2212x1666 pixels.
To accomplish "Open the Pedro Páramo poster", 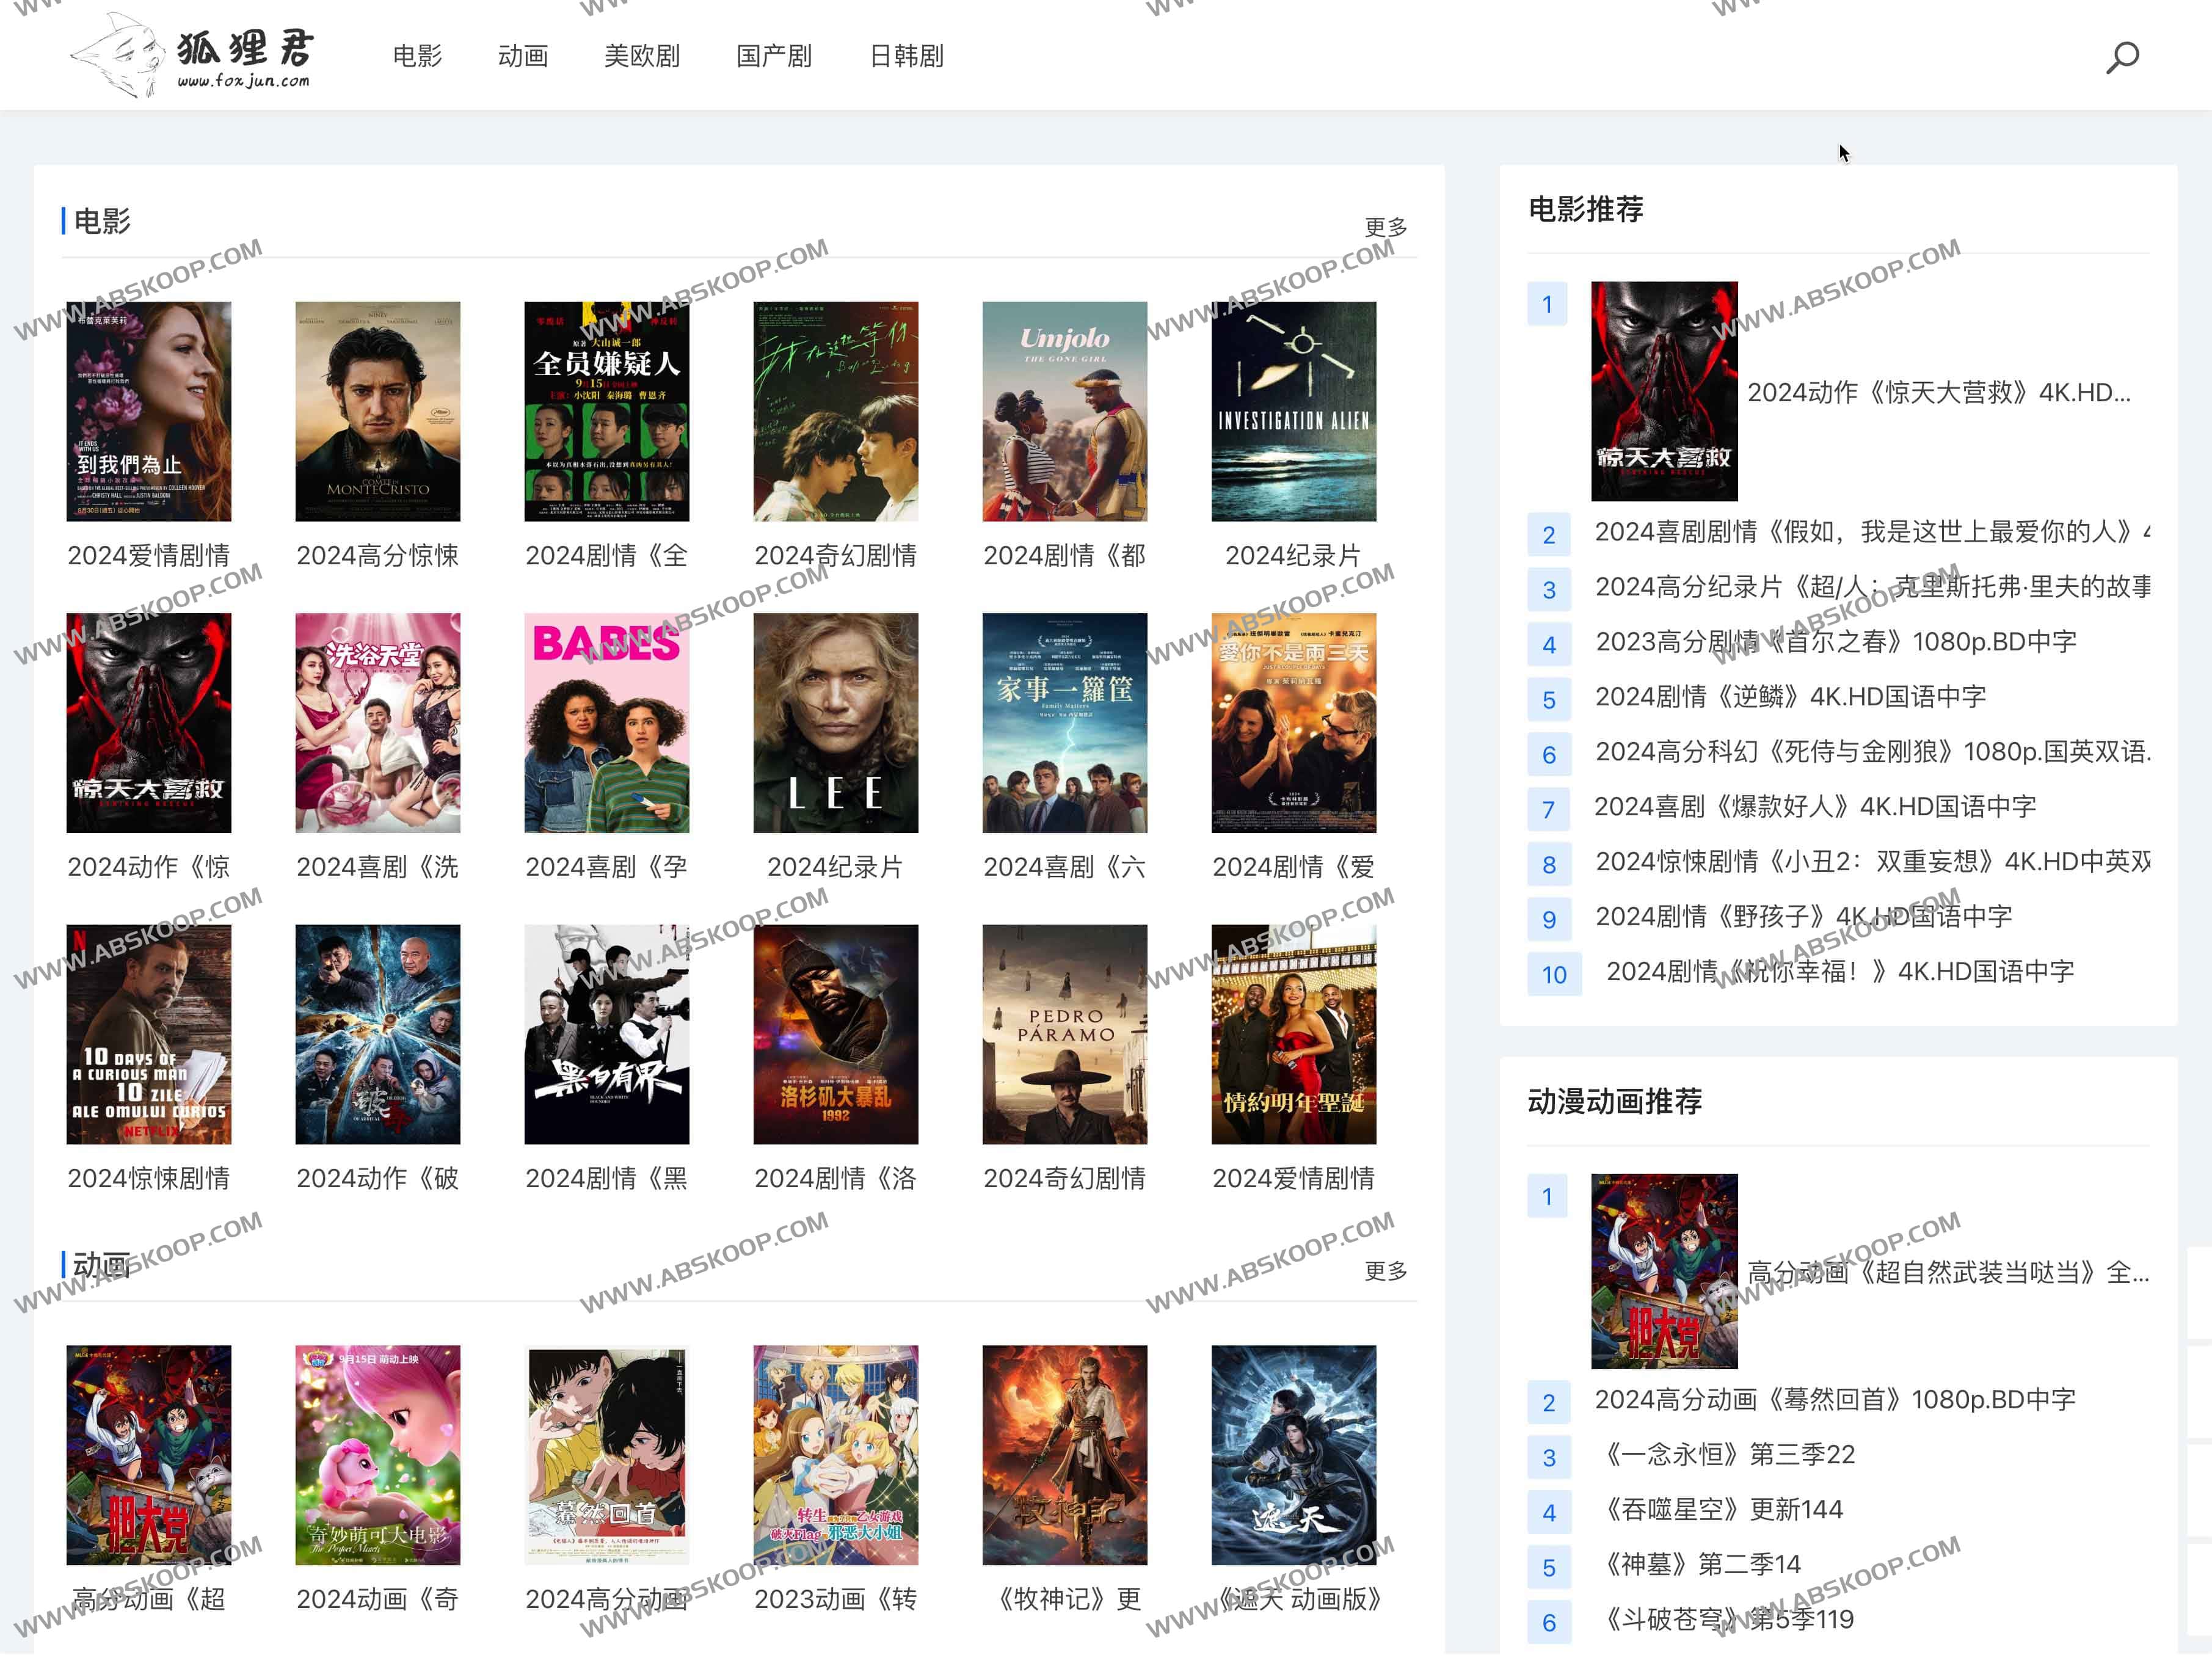I will [x=1064, y=1034].
